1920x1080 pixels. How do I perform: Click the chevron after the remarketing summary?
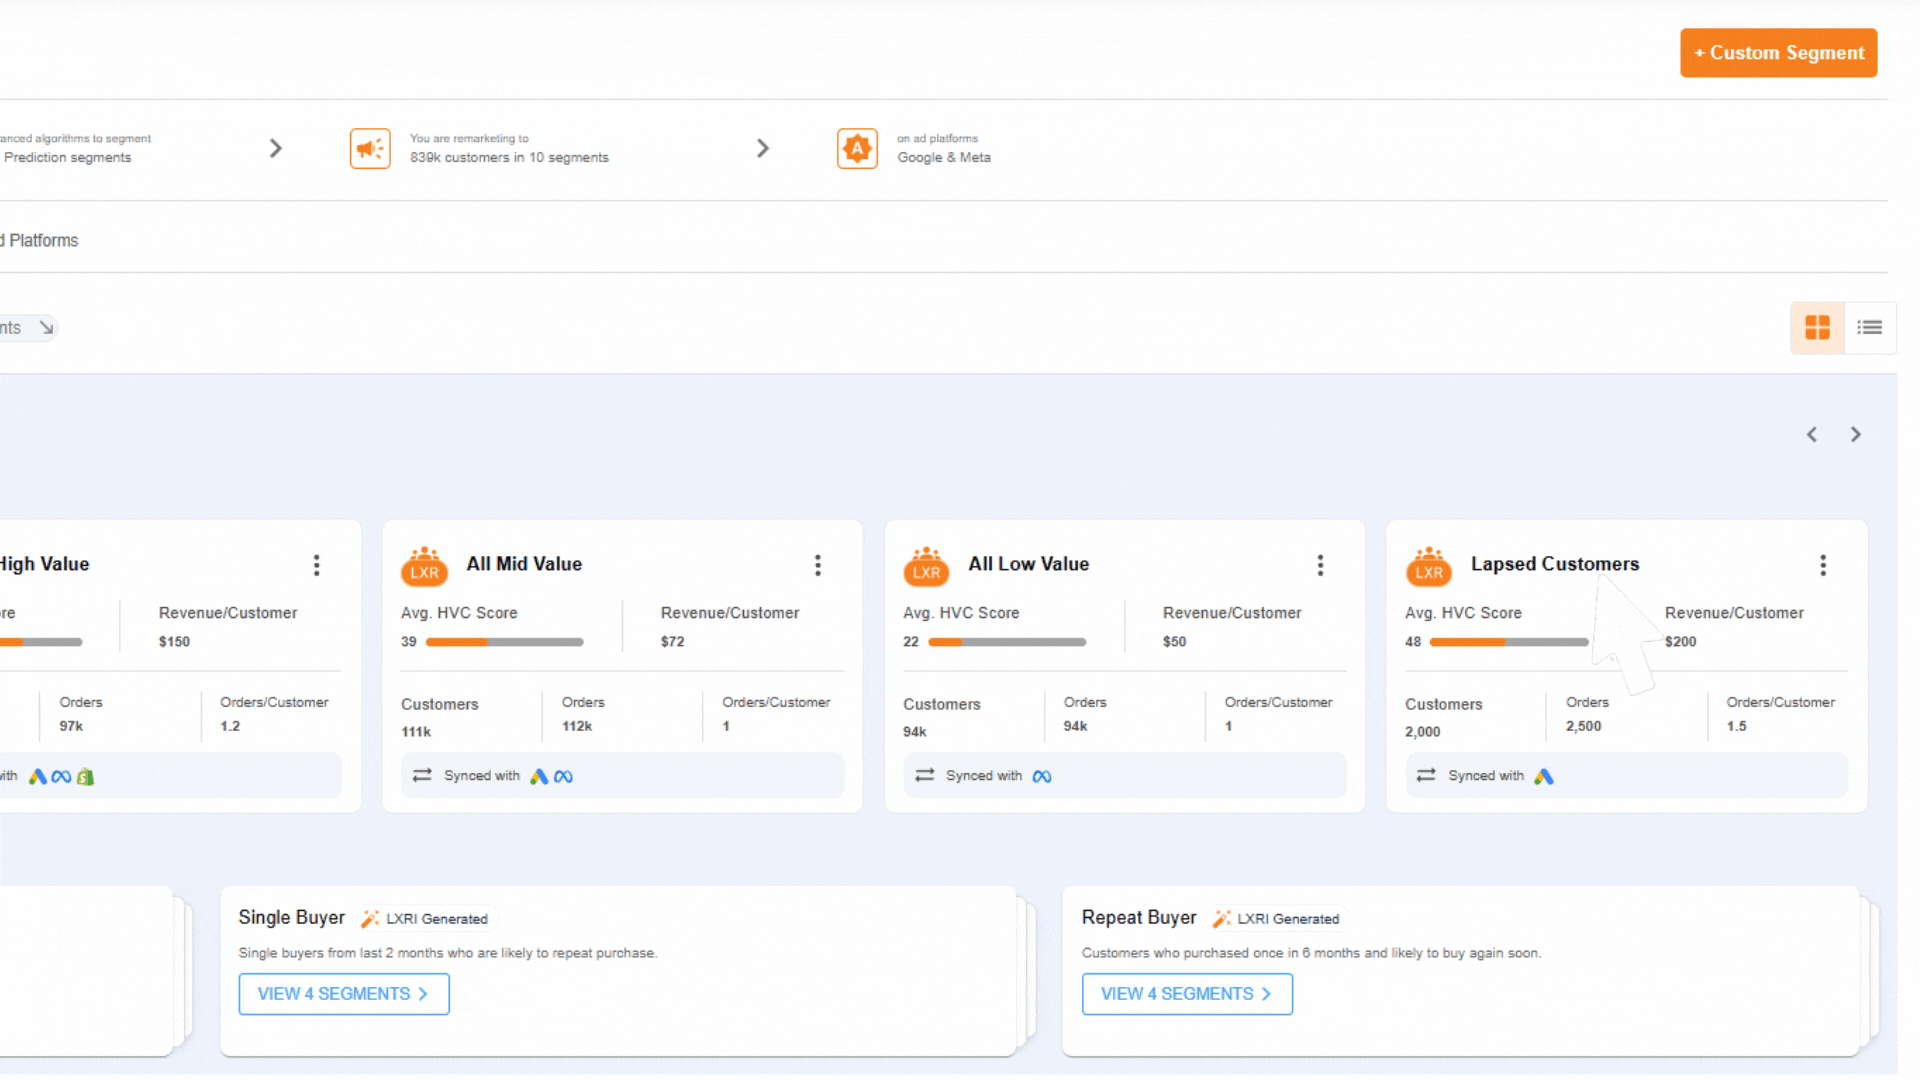point(763,148)
